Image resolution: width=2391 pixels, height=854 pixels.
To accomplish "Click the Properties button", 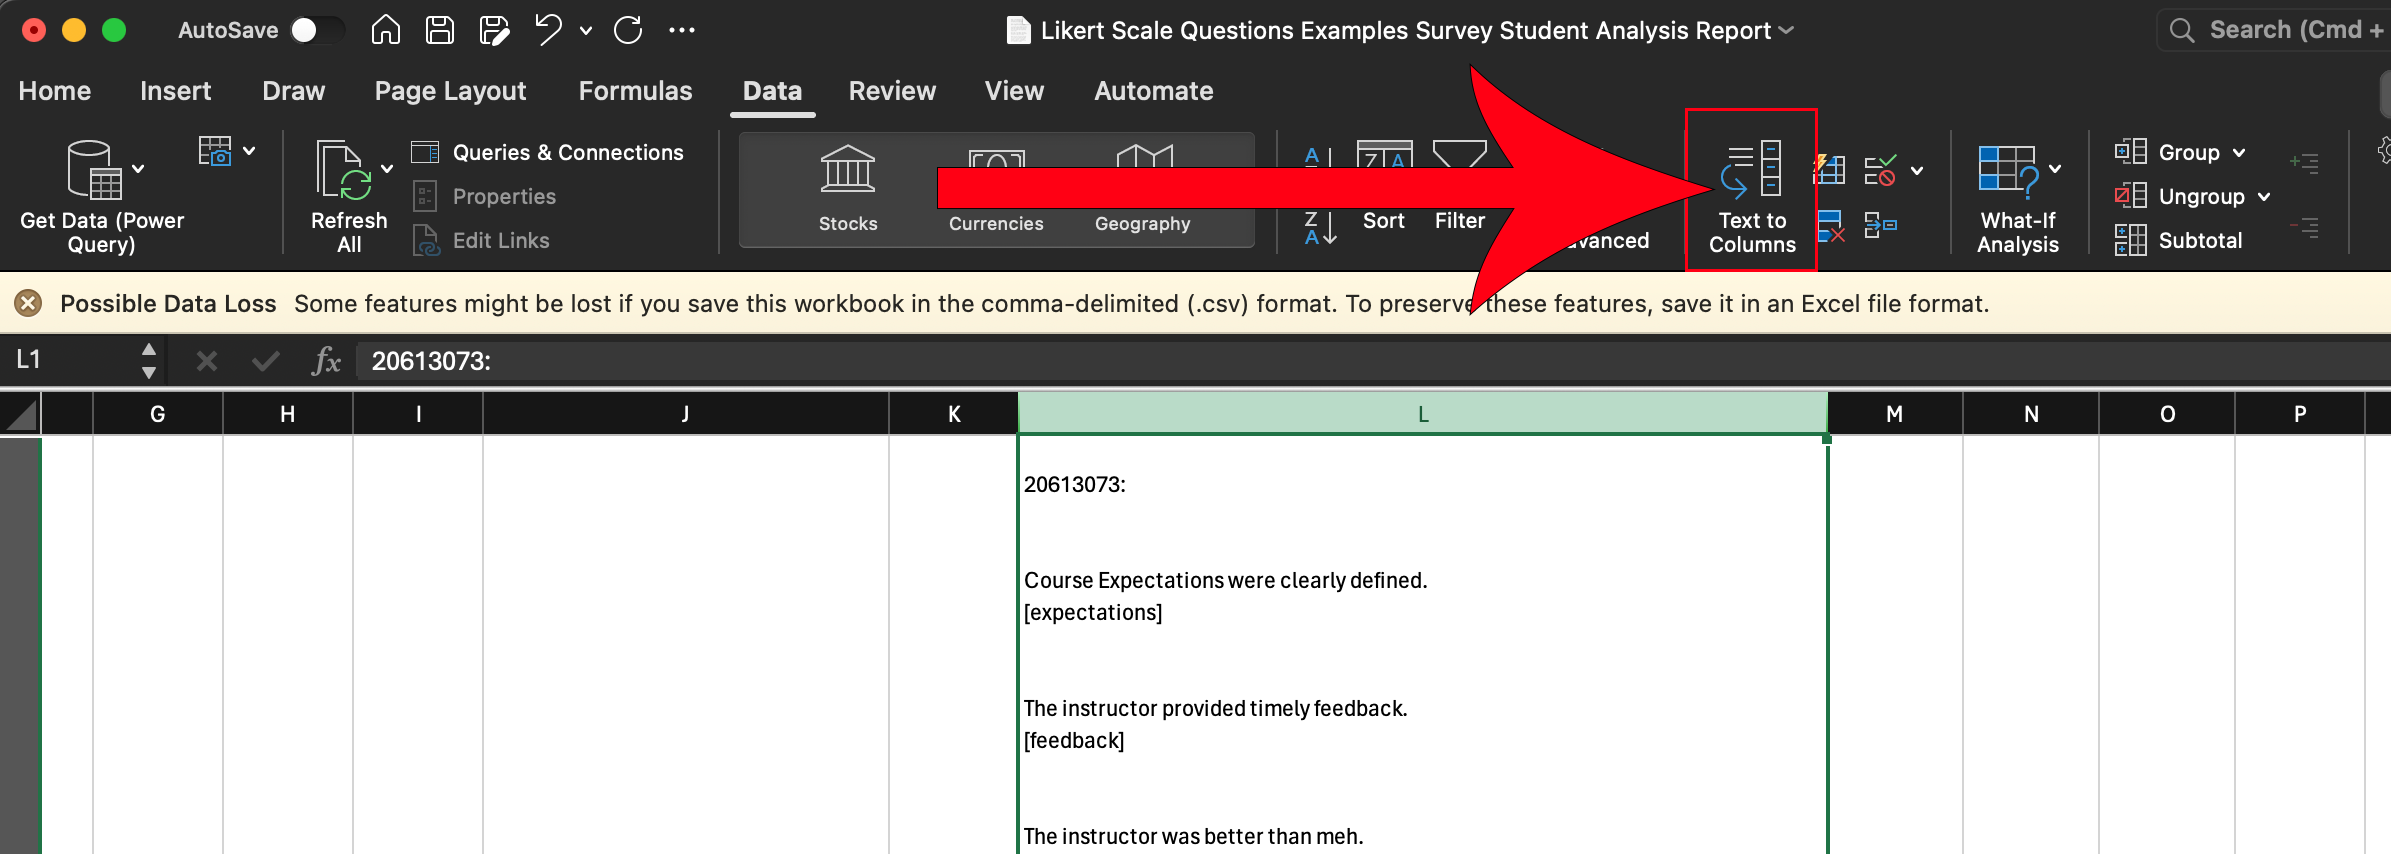I will click(485, 196).
